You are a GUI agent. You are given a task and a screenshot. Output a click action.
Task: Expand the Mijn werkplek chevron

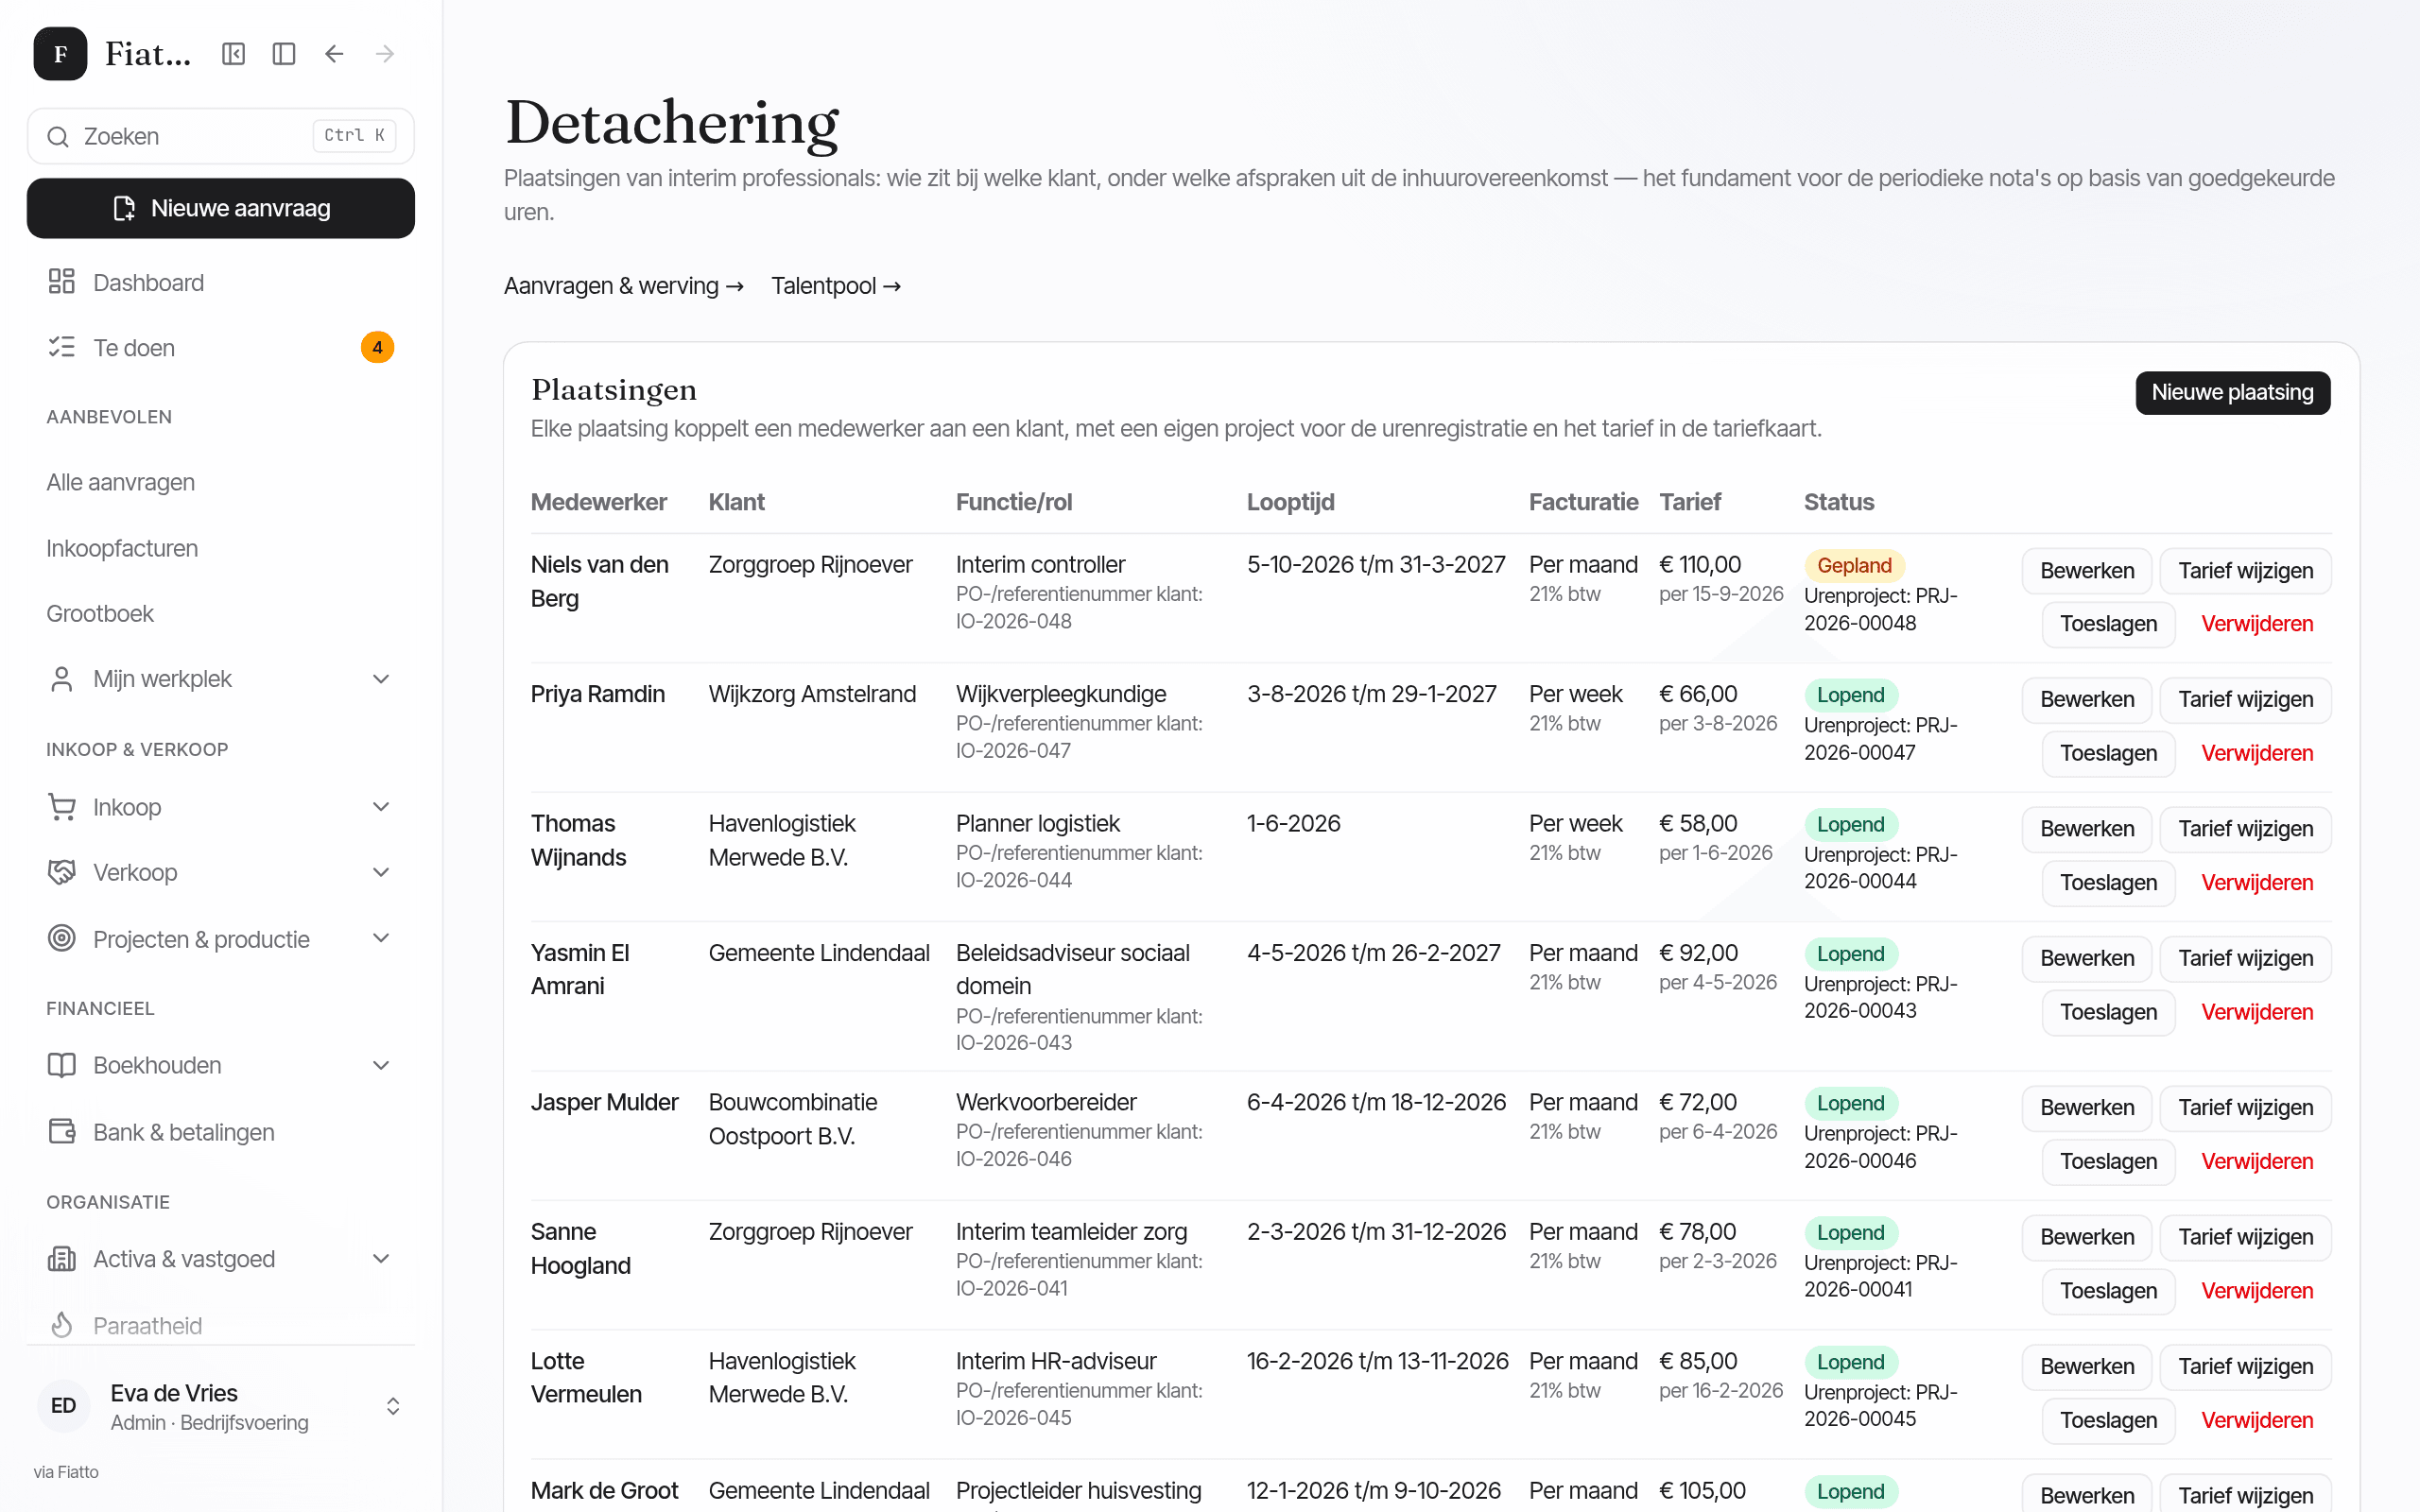(381, 679)
